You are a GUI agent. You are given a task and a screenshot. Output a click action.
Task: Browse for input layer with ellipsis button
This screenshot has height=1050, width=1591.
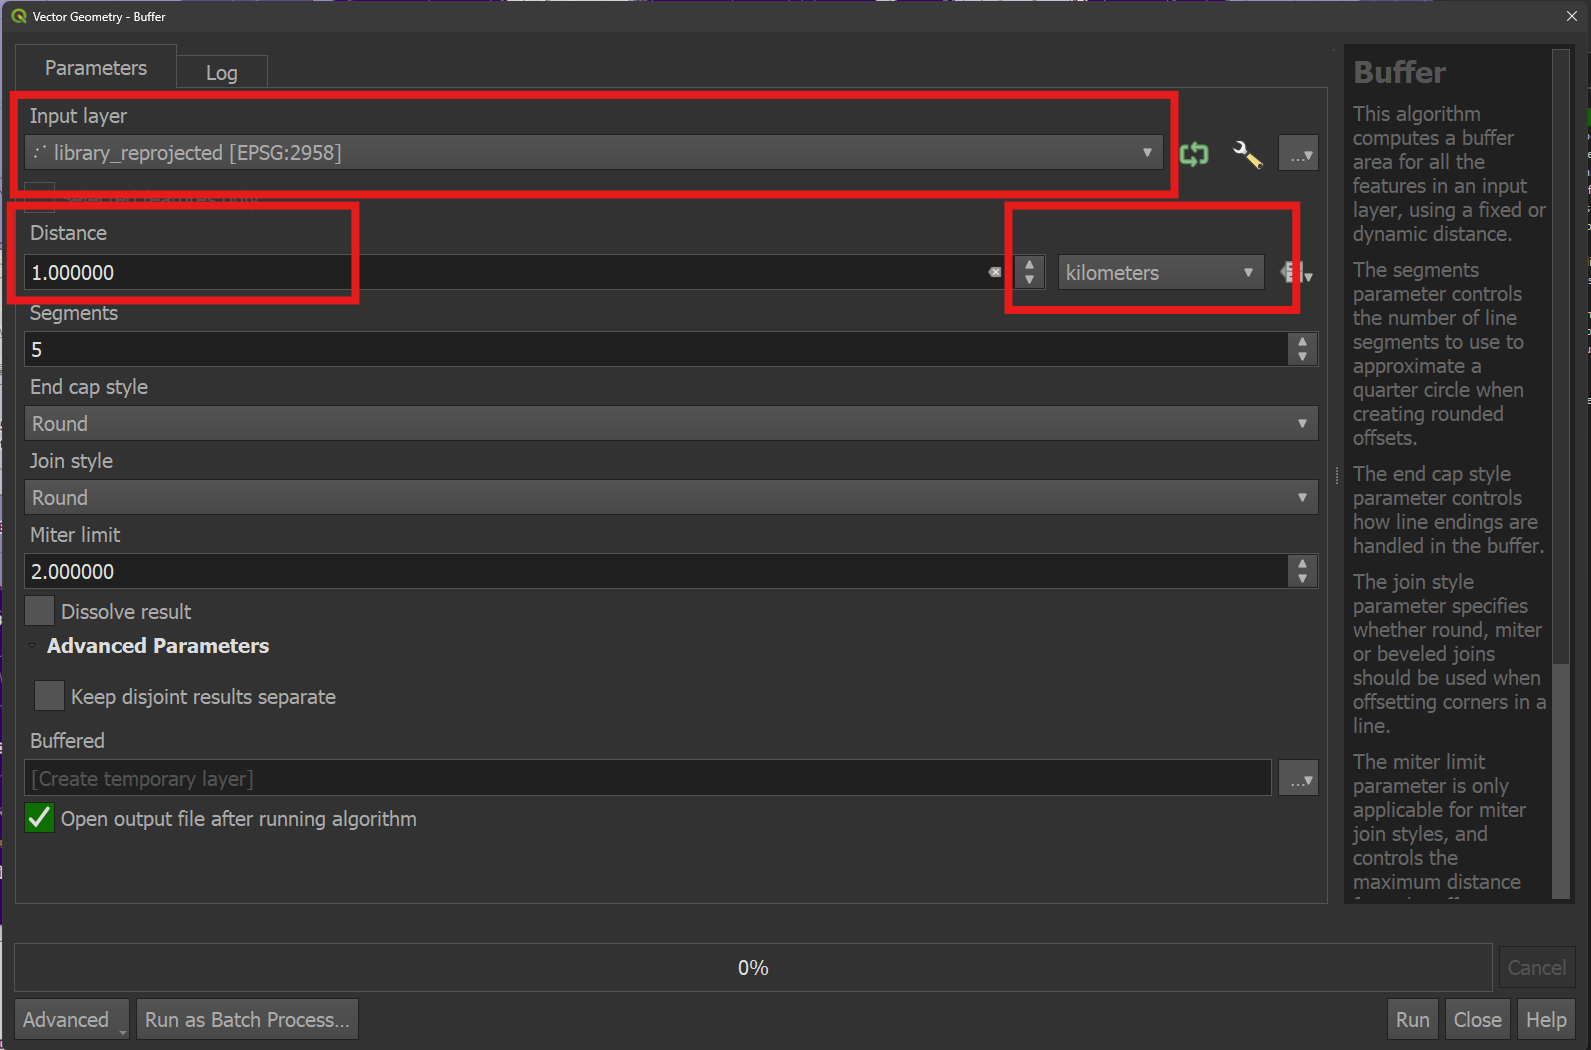[1298, 154]
